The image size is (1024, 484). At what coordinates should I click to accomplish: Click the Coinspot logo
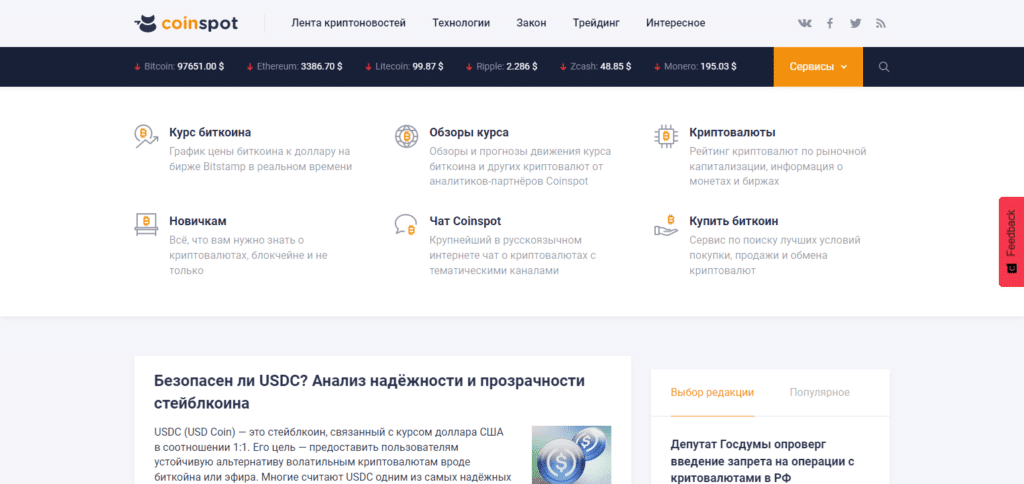[x=186, y=24]
